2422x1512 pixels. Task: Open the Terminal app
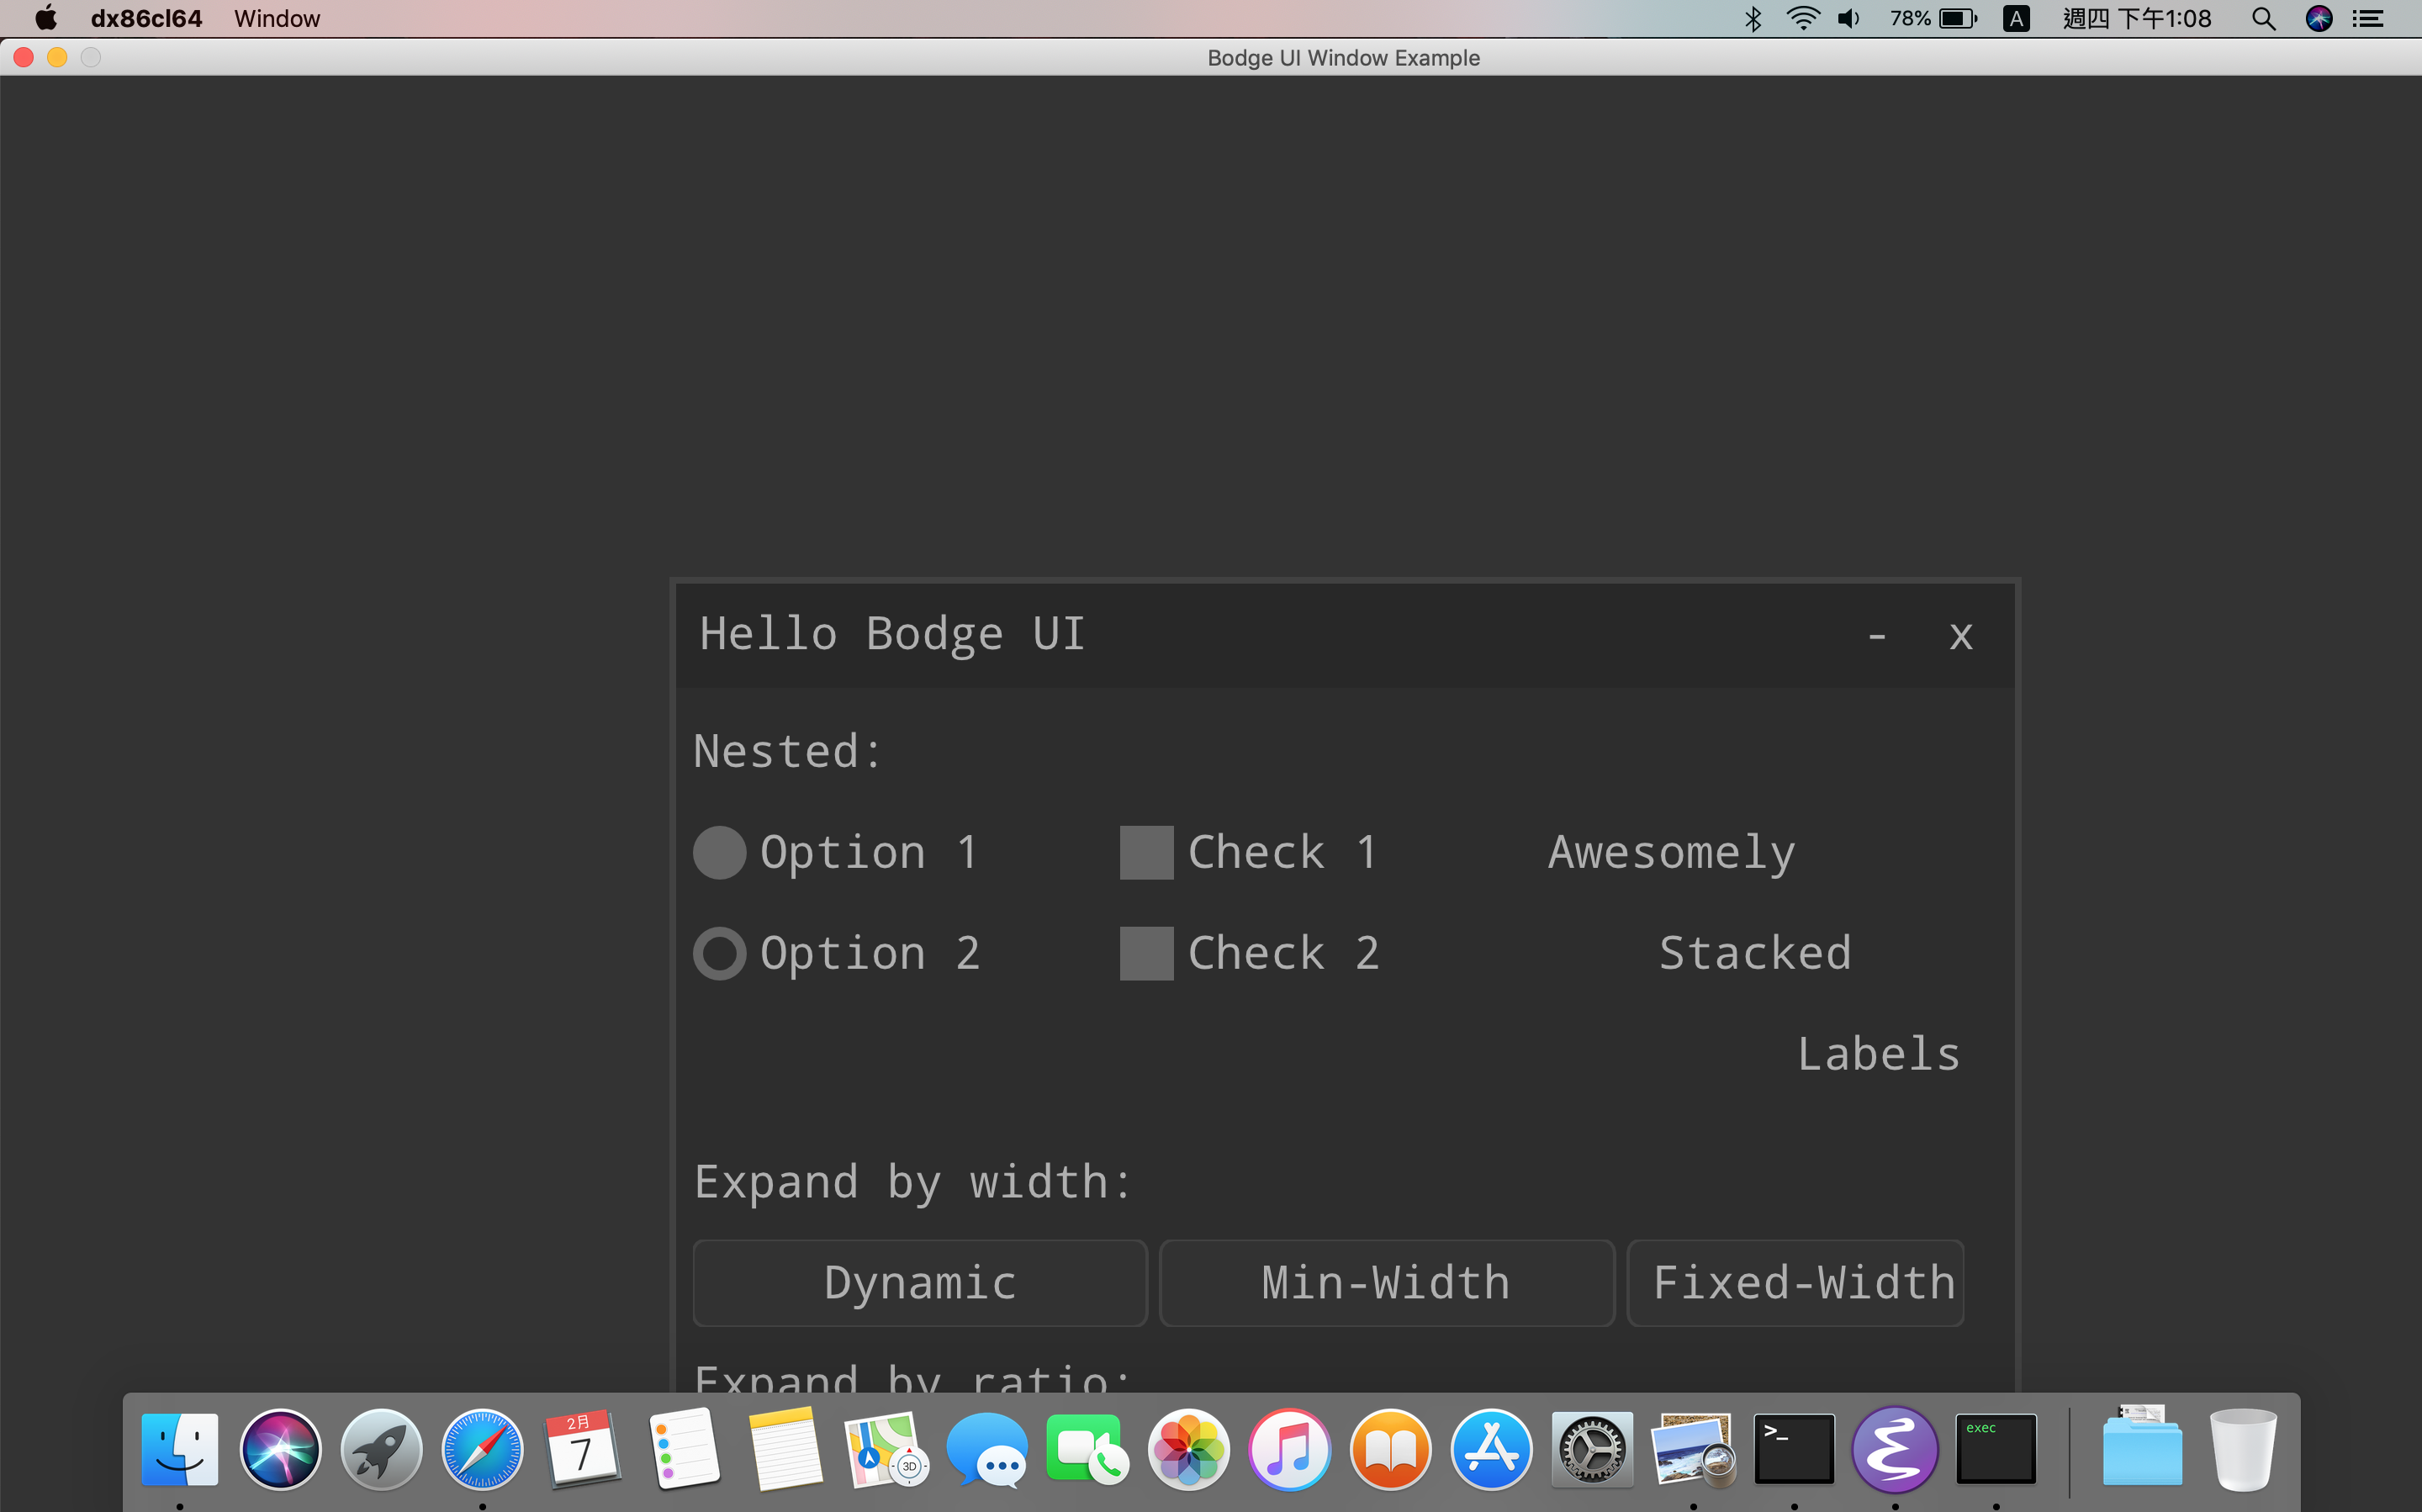1795,1449
